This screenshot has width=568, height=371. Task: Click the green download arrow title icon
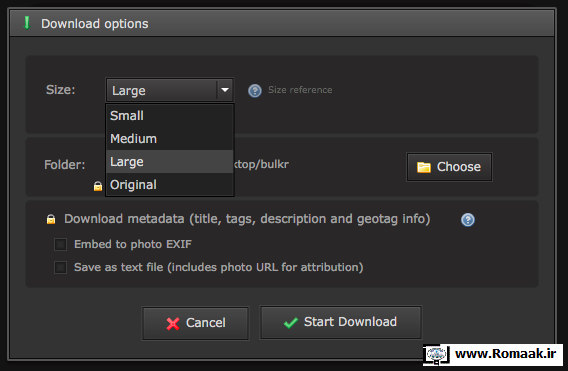26,23
